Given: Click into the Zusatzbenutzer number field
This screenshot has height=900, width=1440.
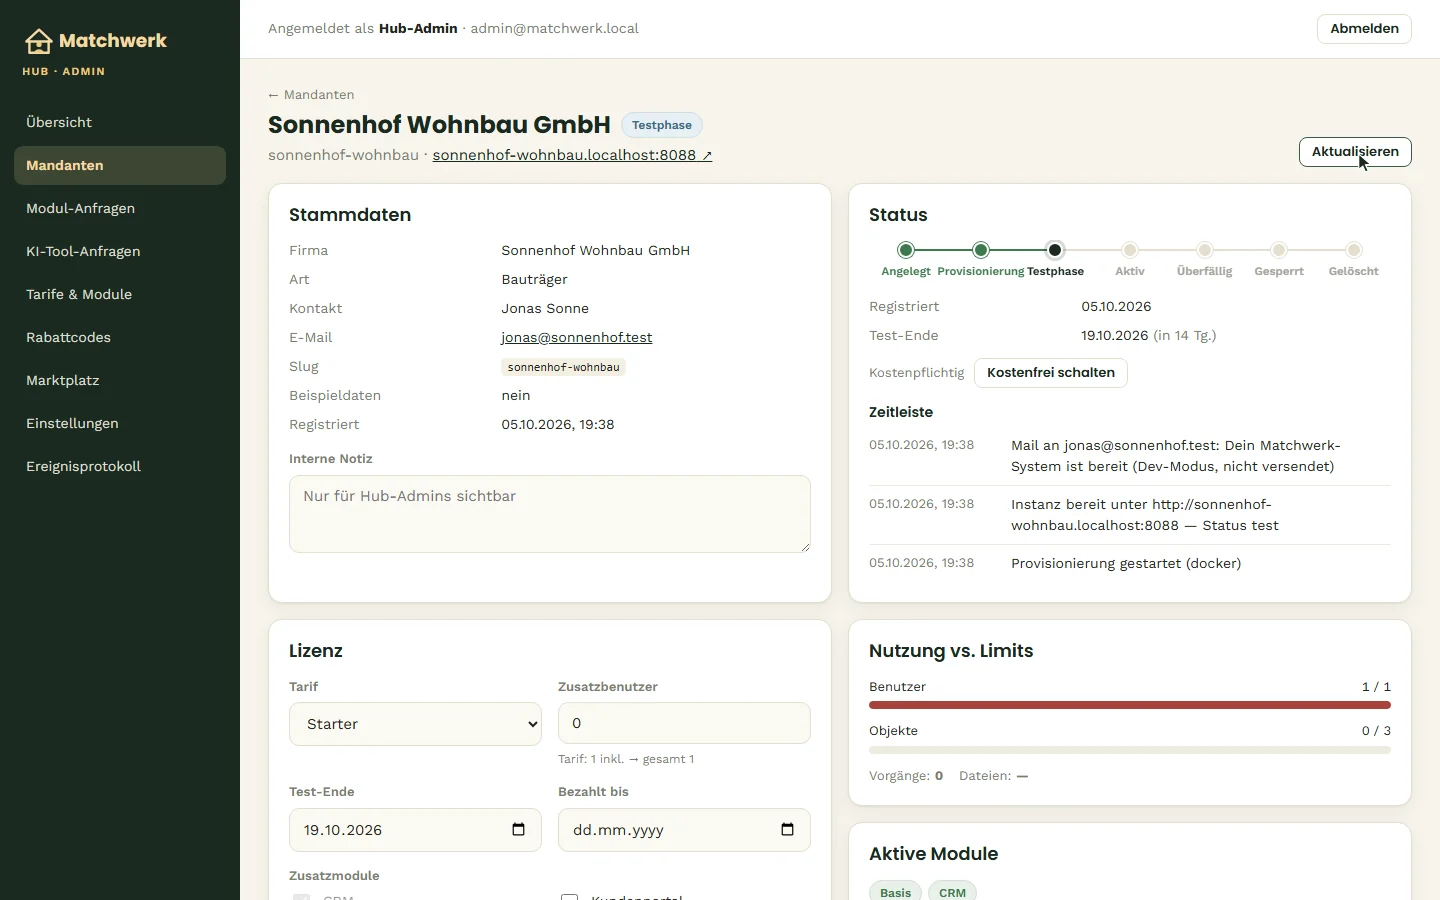Looking at the screenshot, I should tap(684, 723).
